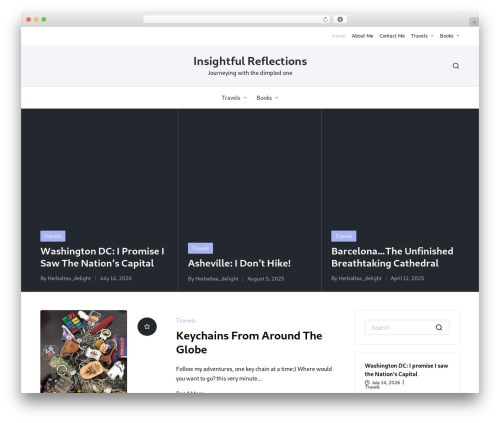Open Washington DC featured post title

pos(102,257)
